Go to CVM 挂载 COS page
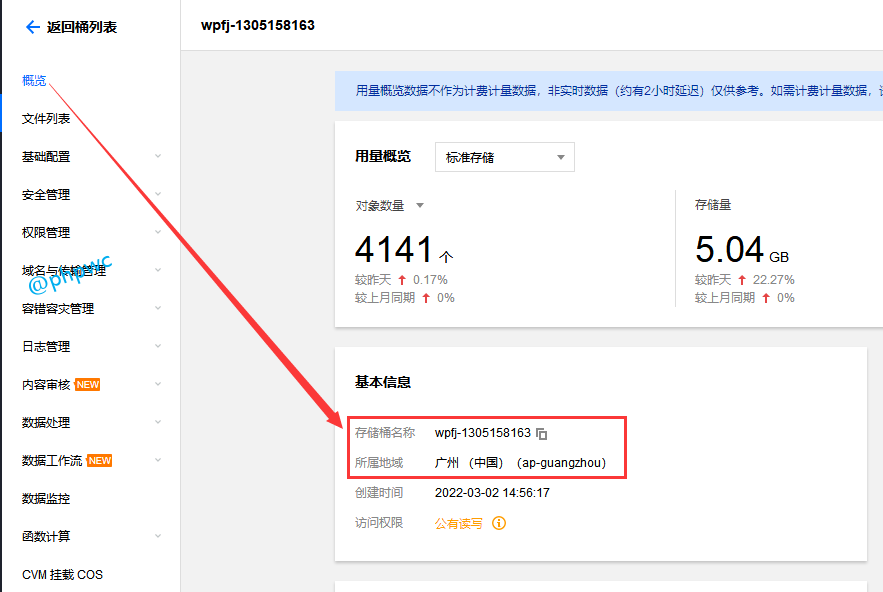The height and width of the screenshot is (592, 883). coord(62,575)
